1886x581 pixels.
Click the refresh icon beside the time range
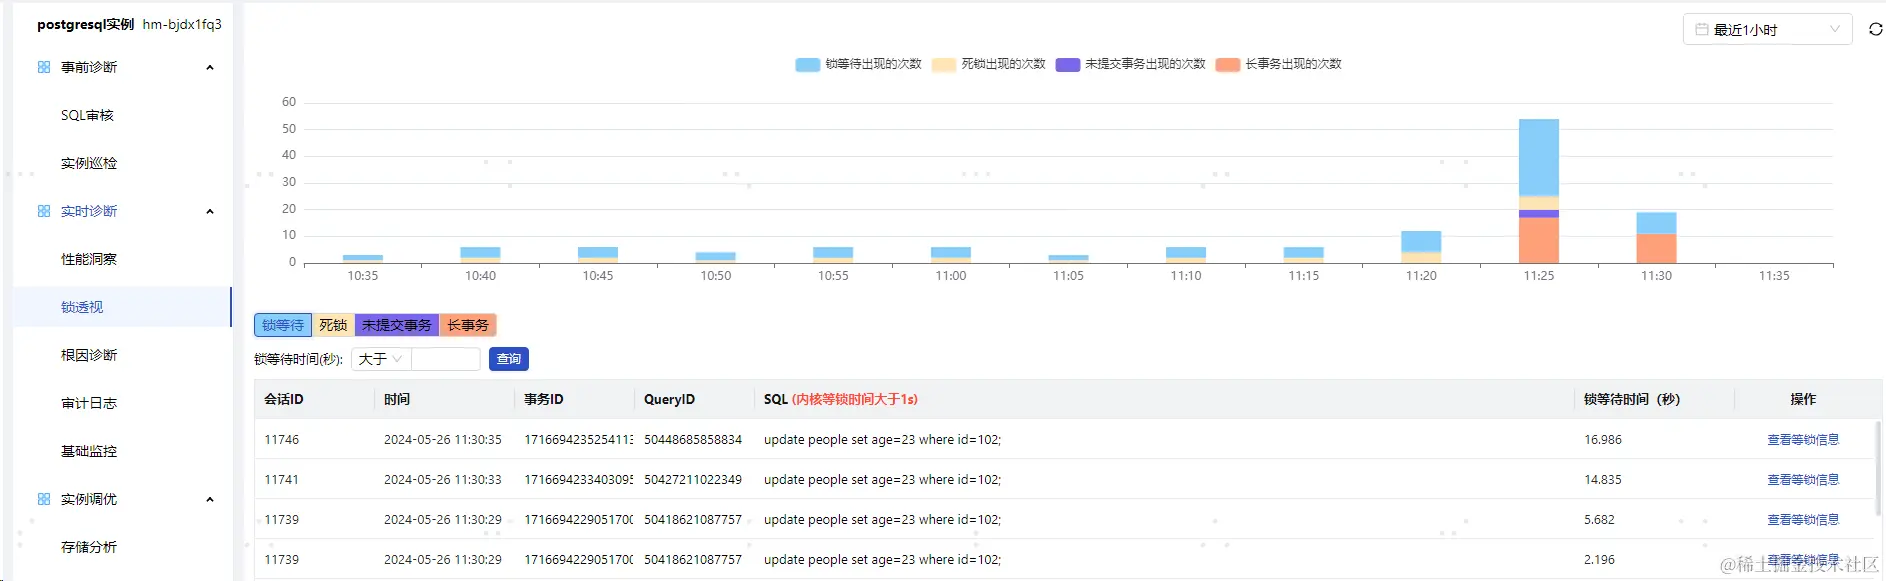pos(1875,30)
